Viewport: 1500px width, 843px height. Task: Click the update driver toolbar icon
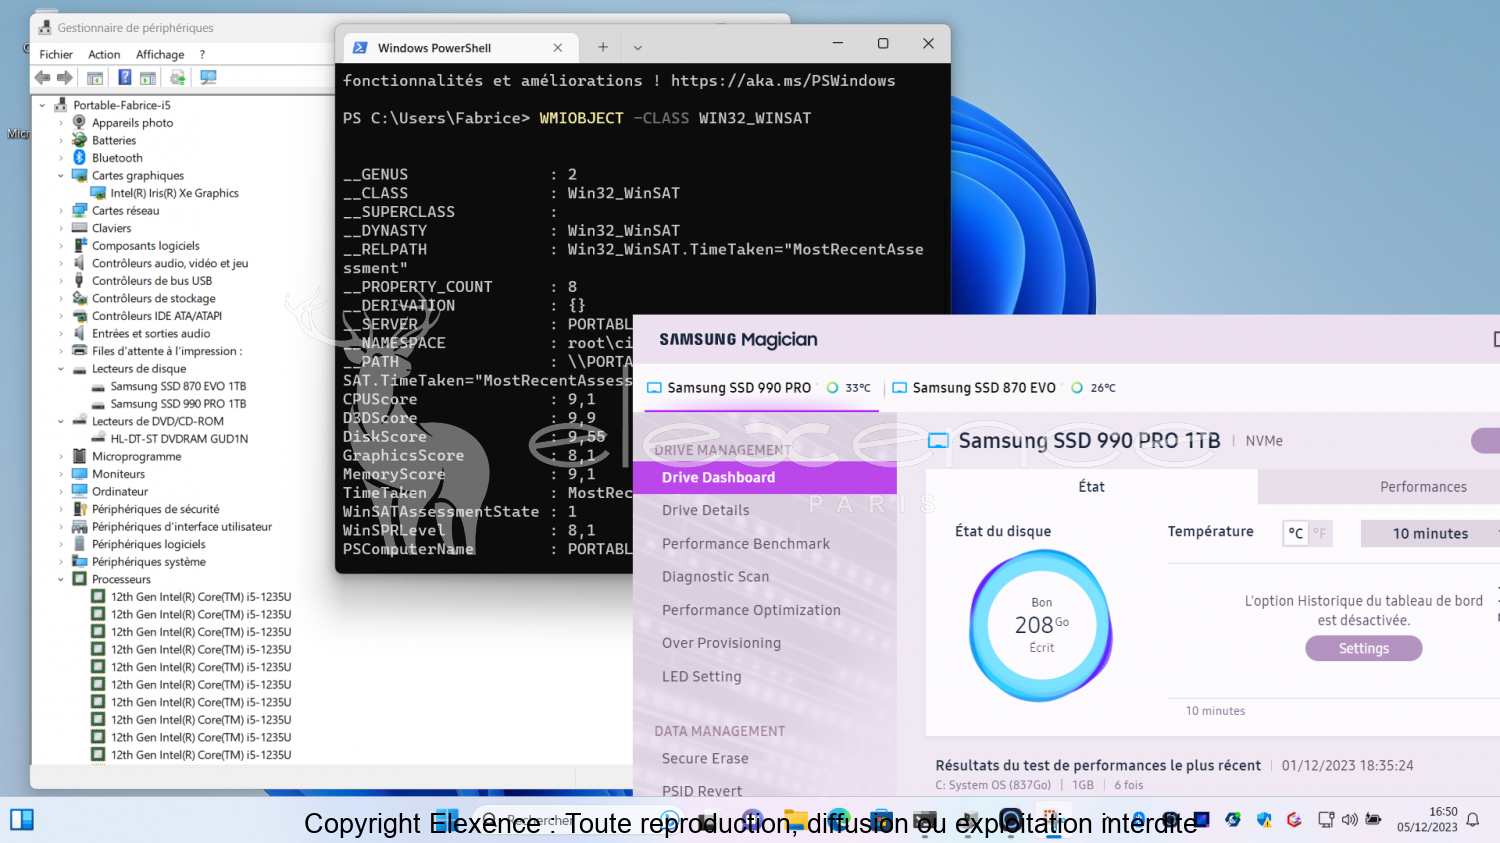point(178,78)
